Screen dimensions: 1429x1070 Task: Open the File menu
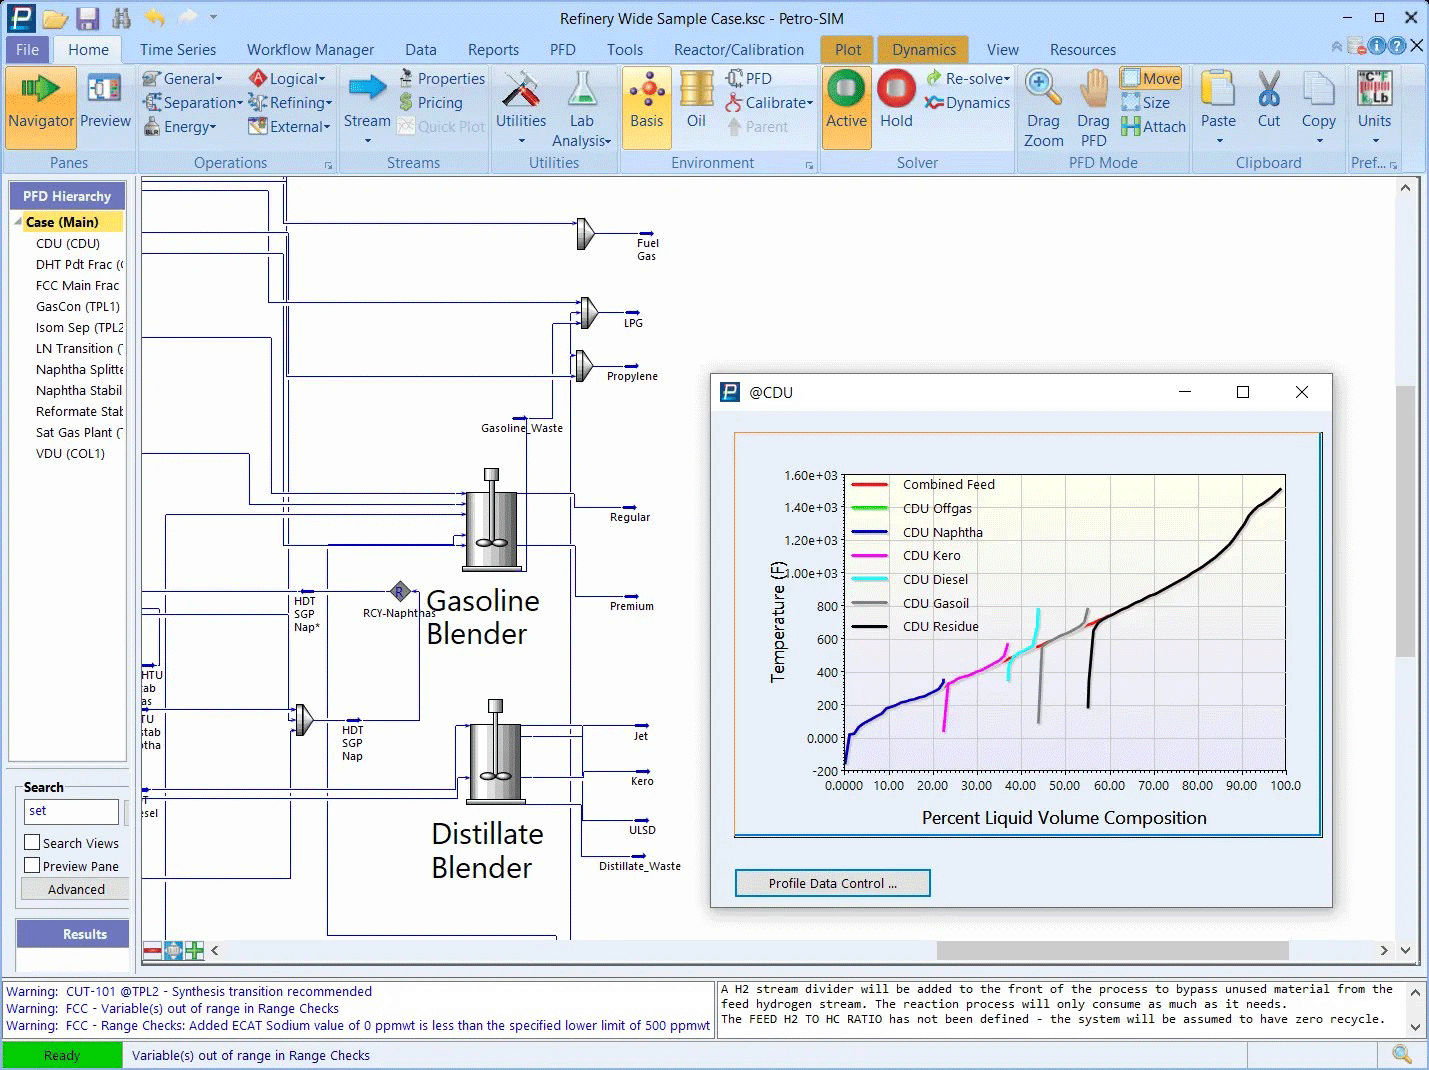click(28, 49)
